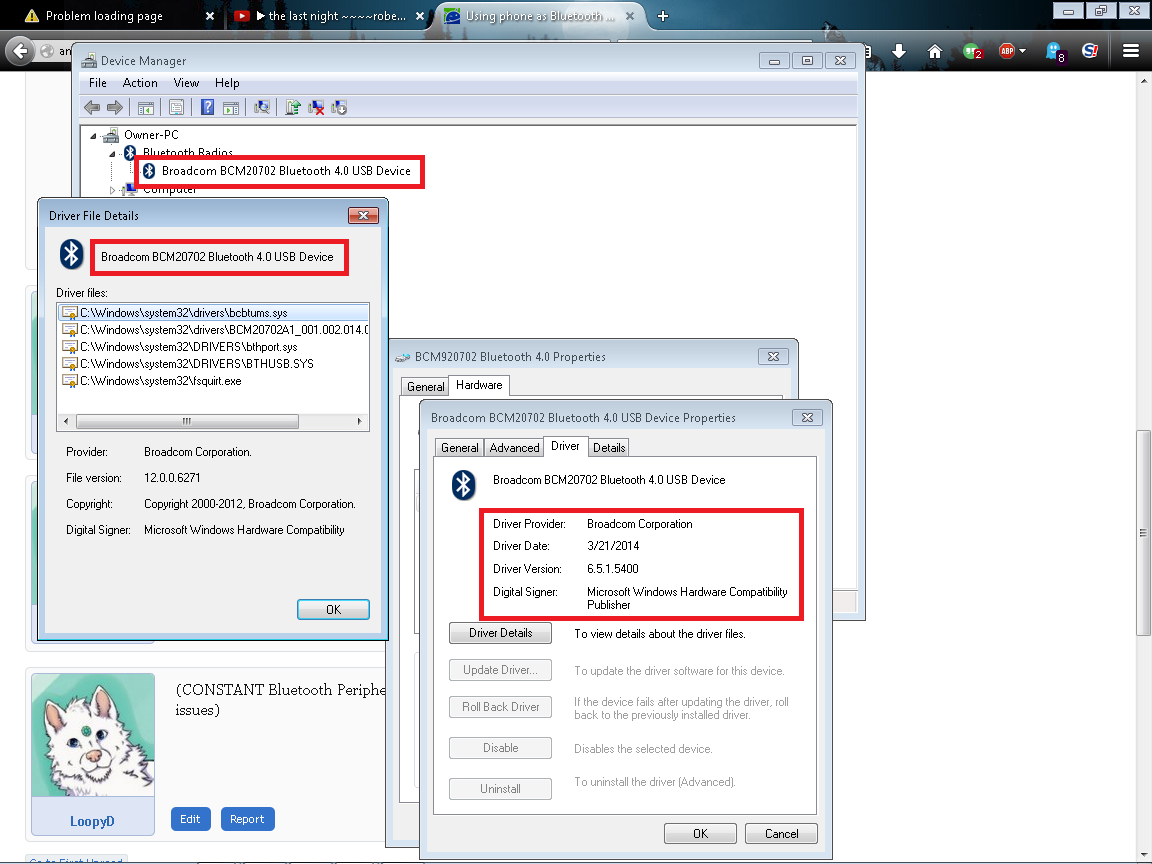1152x864 pixels.
Task: Open the Firefox Downloads arrow icon
Action: click(899, 51)
